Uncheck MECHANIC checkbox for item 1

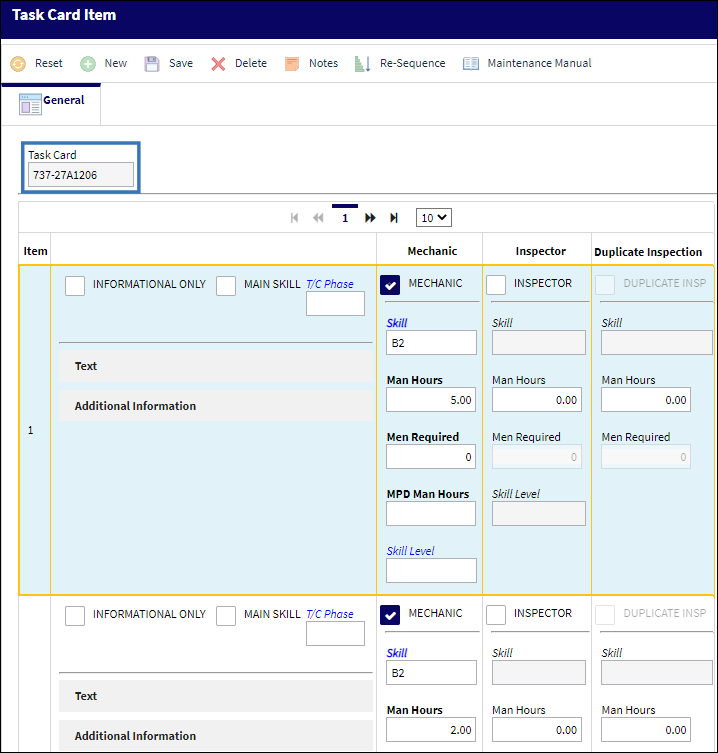pos(390,285)
